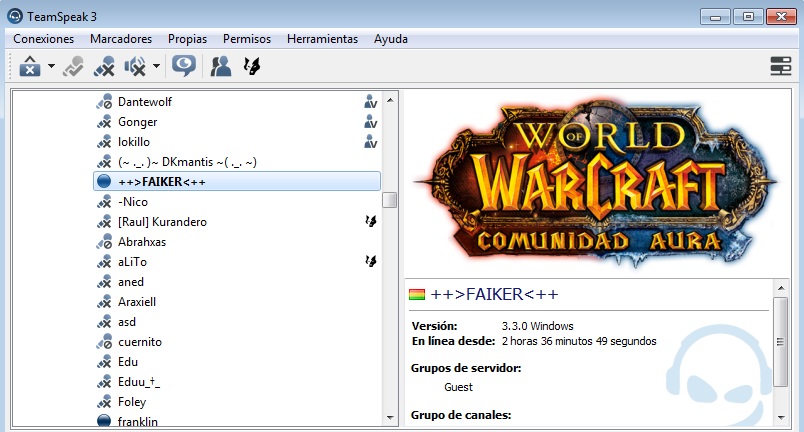Click the ++>FAIKER<++ heading in info panel

494,294
